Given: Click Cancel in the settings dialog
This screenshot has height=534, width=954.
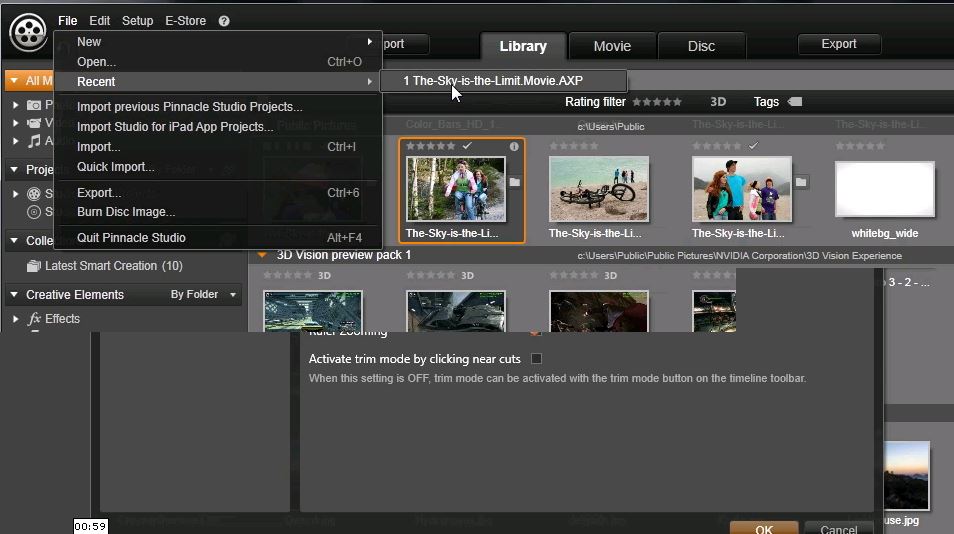Looking at the screenshot, I should click(838, 529).
